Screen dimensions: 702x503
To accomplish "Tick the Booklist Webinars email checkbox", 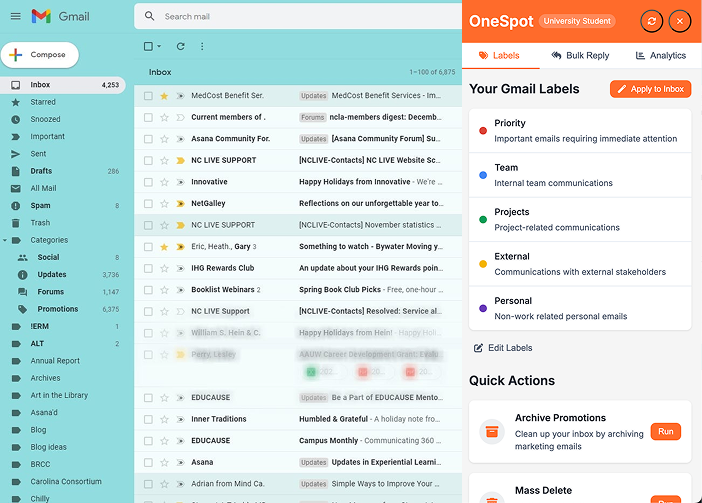I will point(148,290).
